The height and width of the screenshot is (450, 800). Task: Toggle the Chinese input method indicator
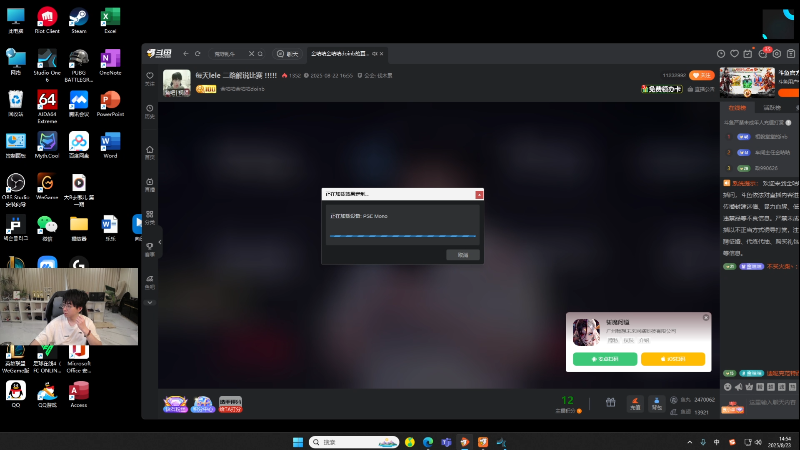click(x=716, y=442)
